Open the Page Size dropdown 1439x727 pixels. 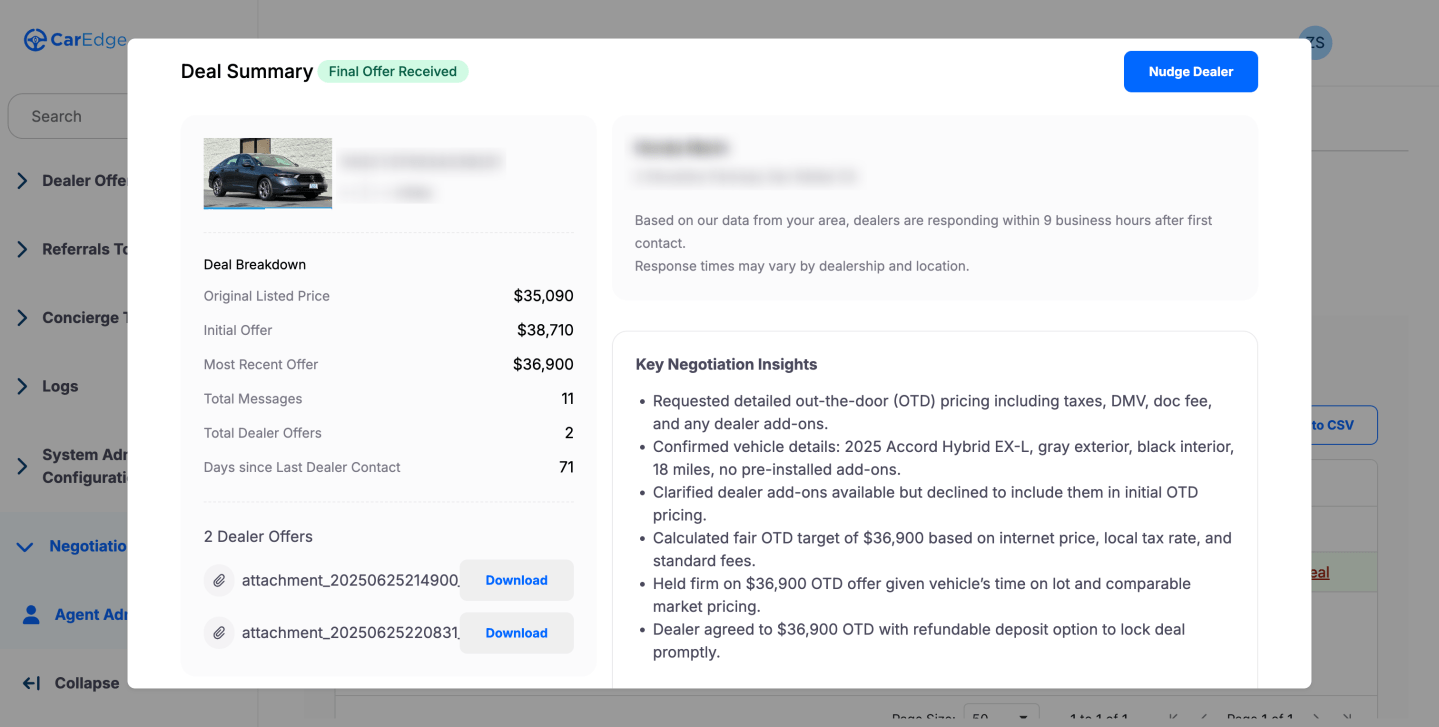coord(1000,719)
